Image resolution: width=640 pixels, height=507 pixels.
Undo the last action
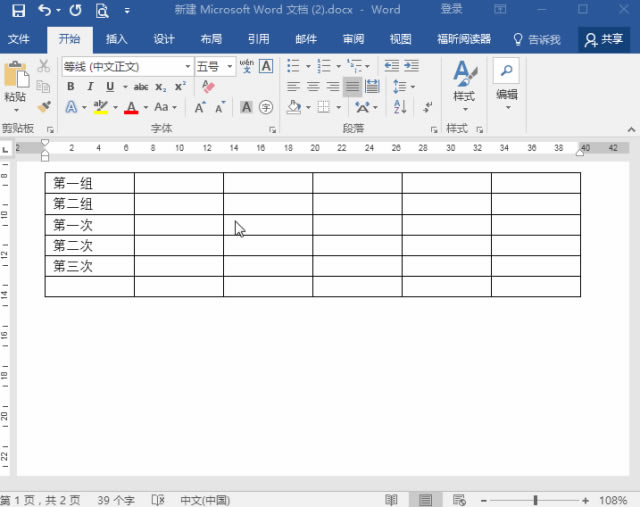(x=44, y=10)
